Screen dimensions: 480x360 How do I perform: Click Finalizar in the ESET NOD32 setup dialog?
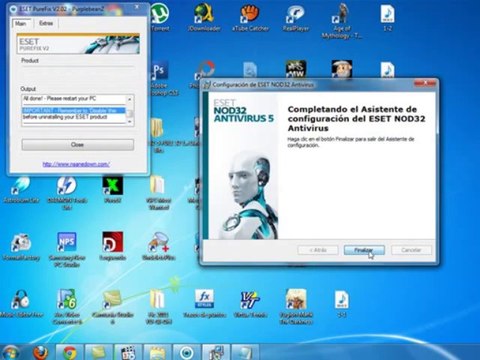364,250
